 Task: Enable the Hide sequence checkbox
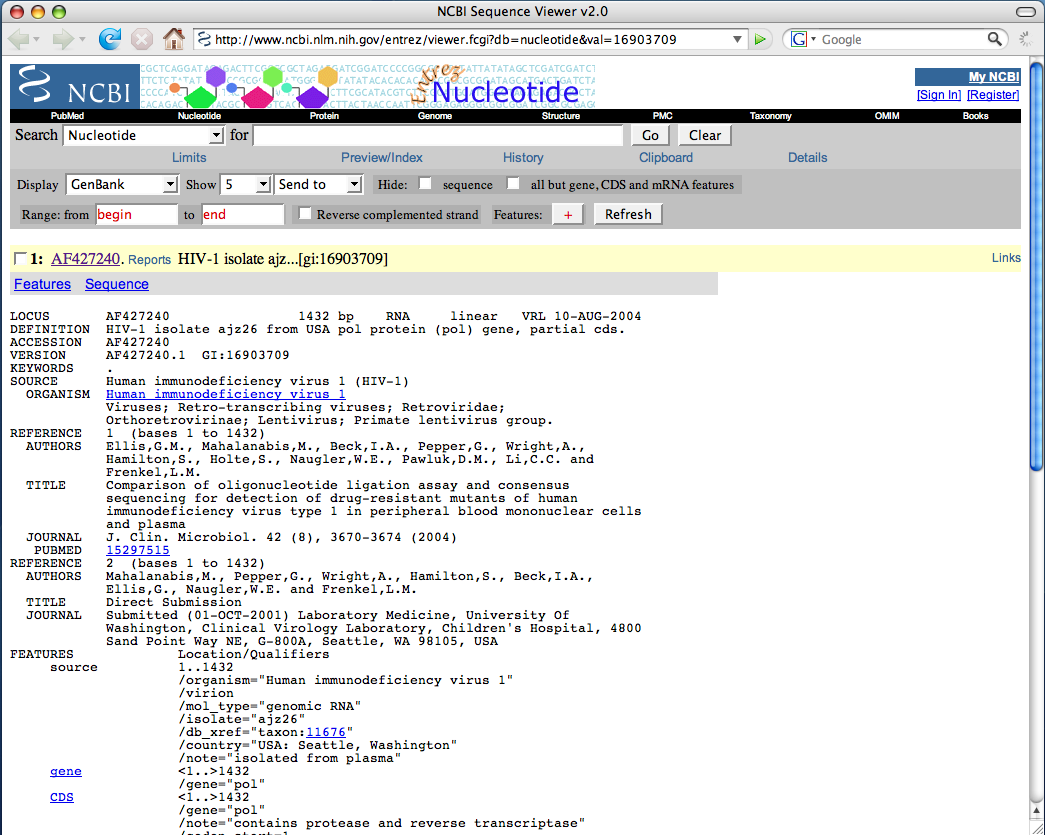point(425,184)
